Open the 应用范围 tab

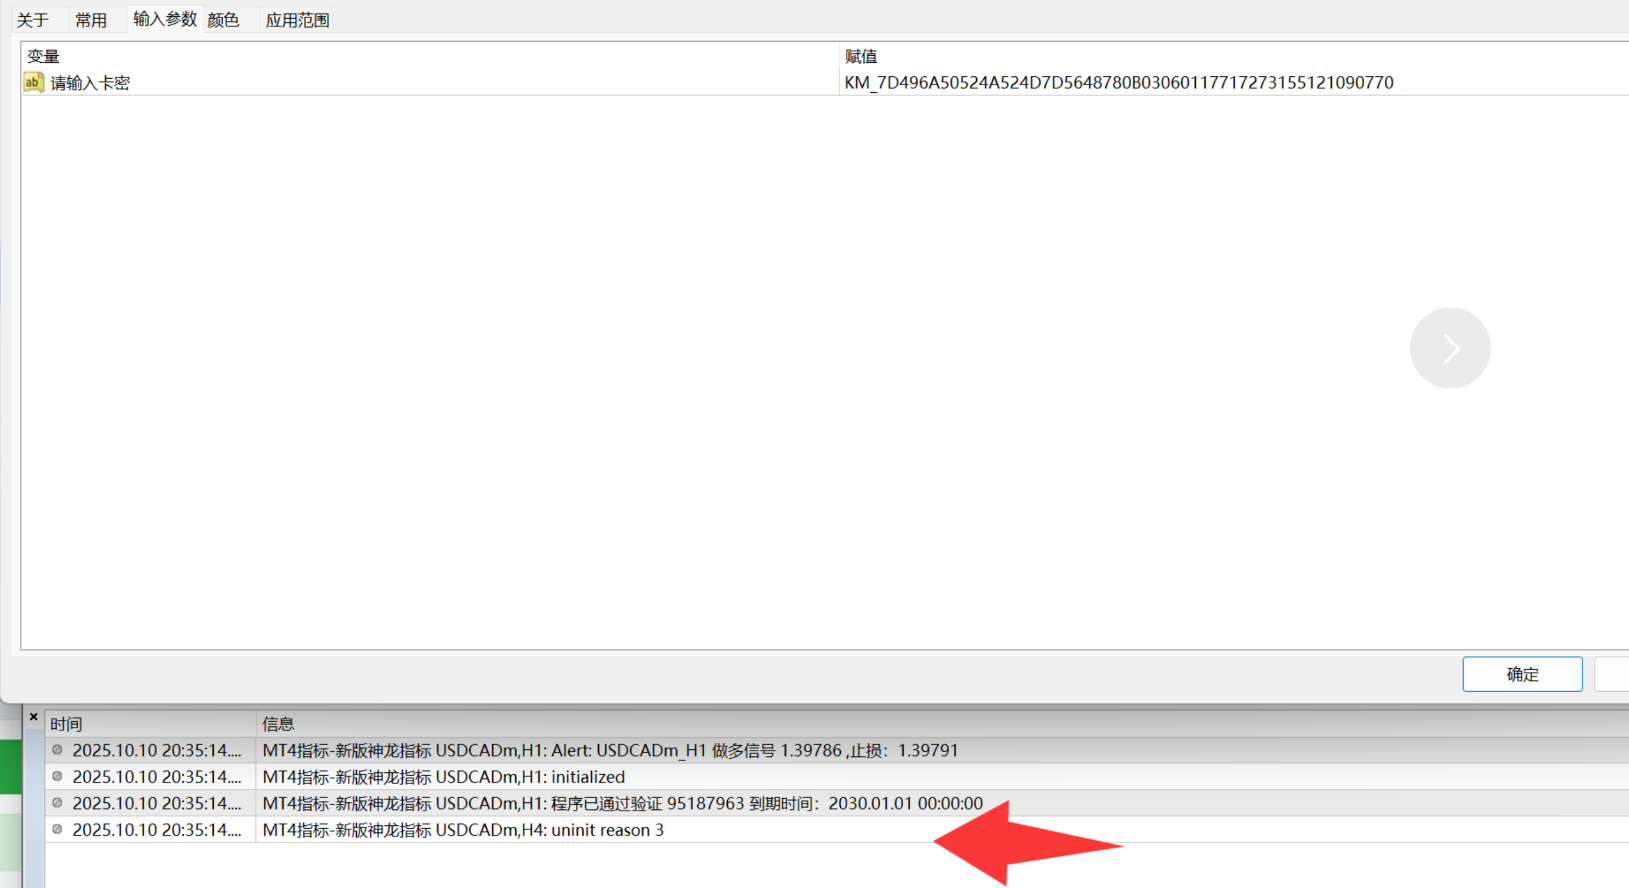[297, 20]
